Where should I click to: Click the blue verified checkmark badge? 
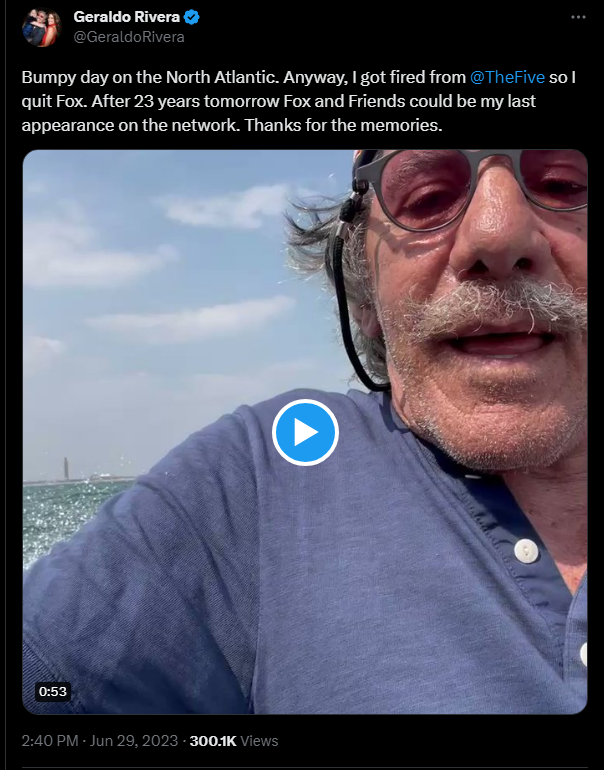point(191,17)
